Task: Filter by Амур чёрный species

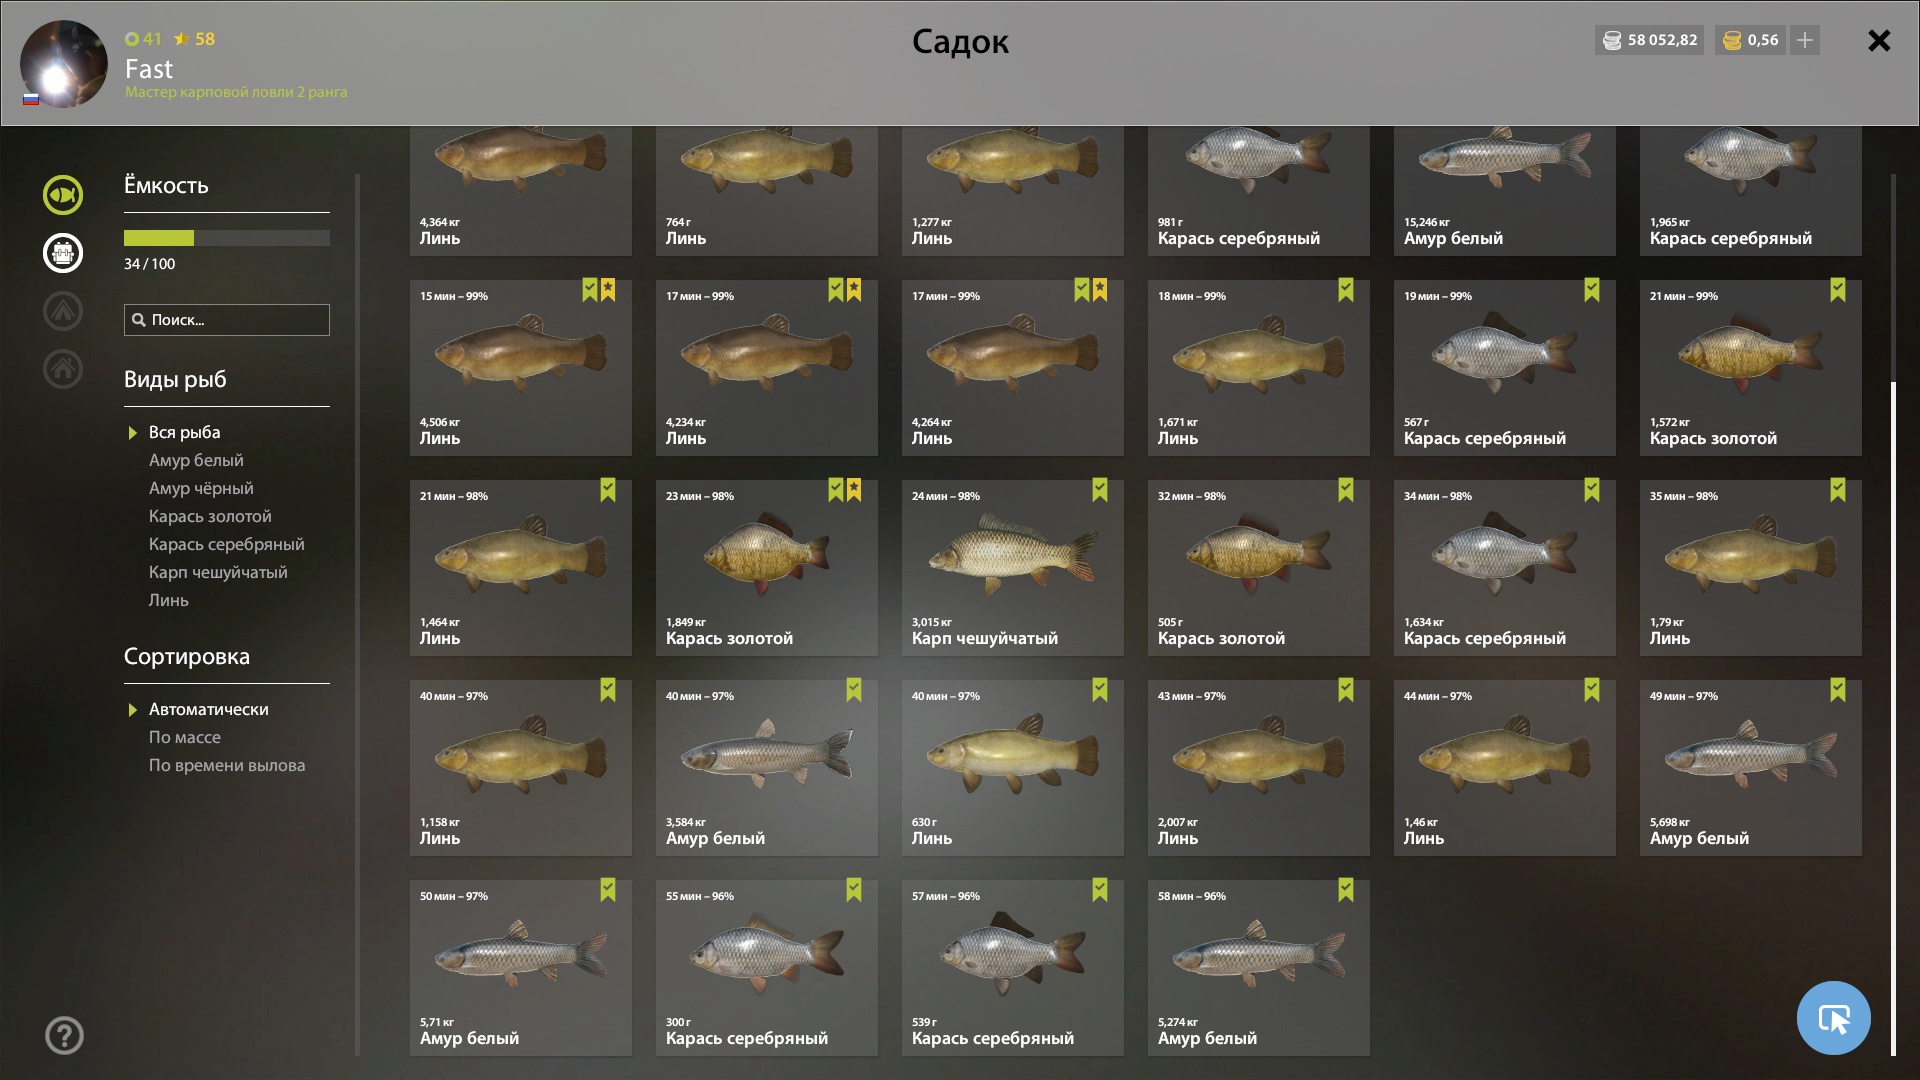Action: coord(201,488)
